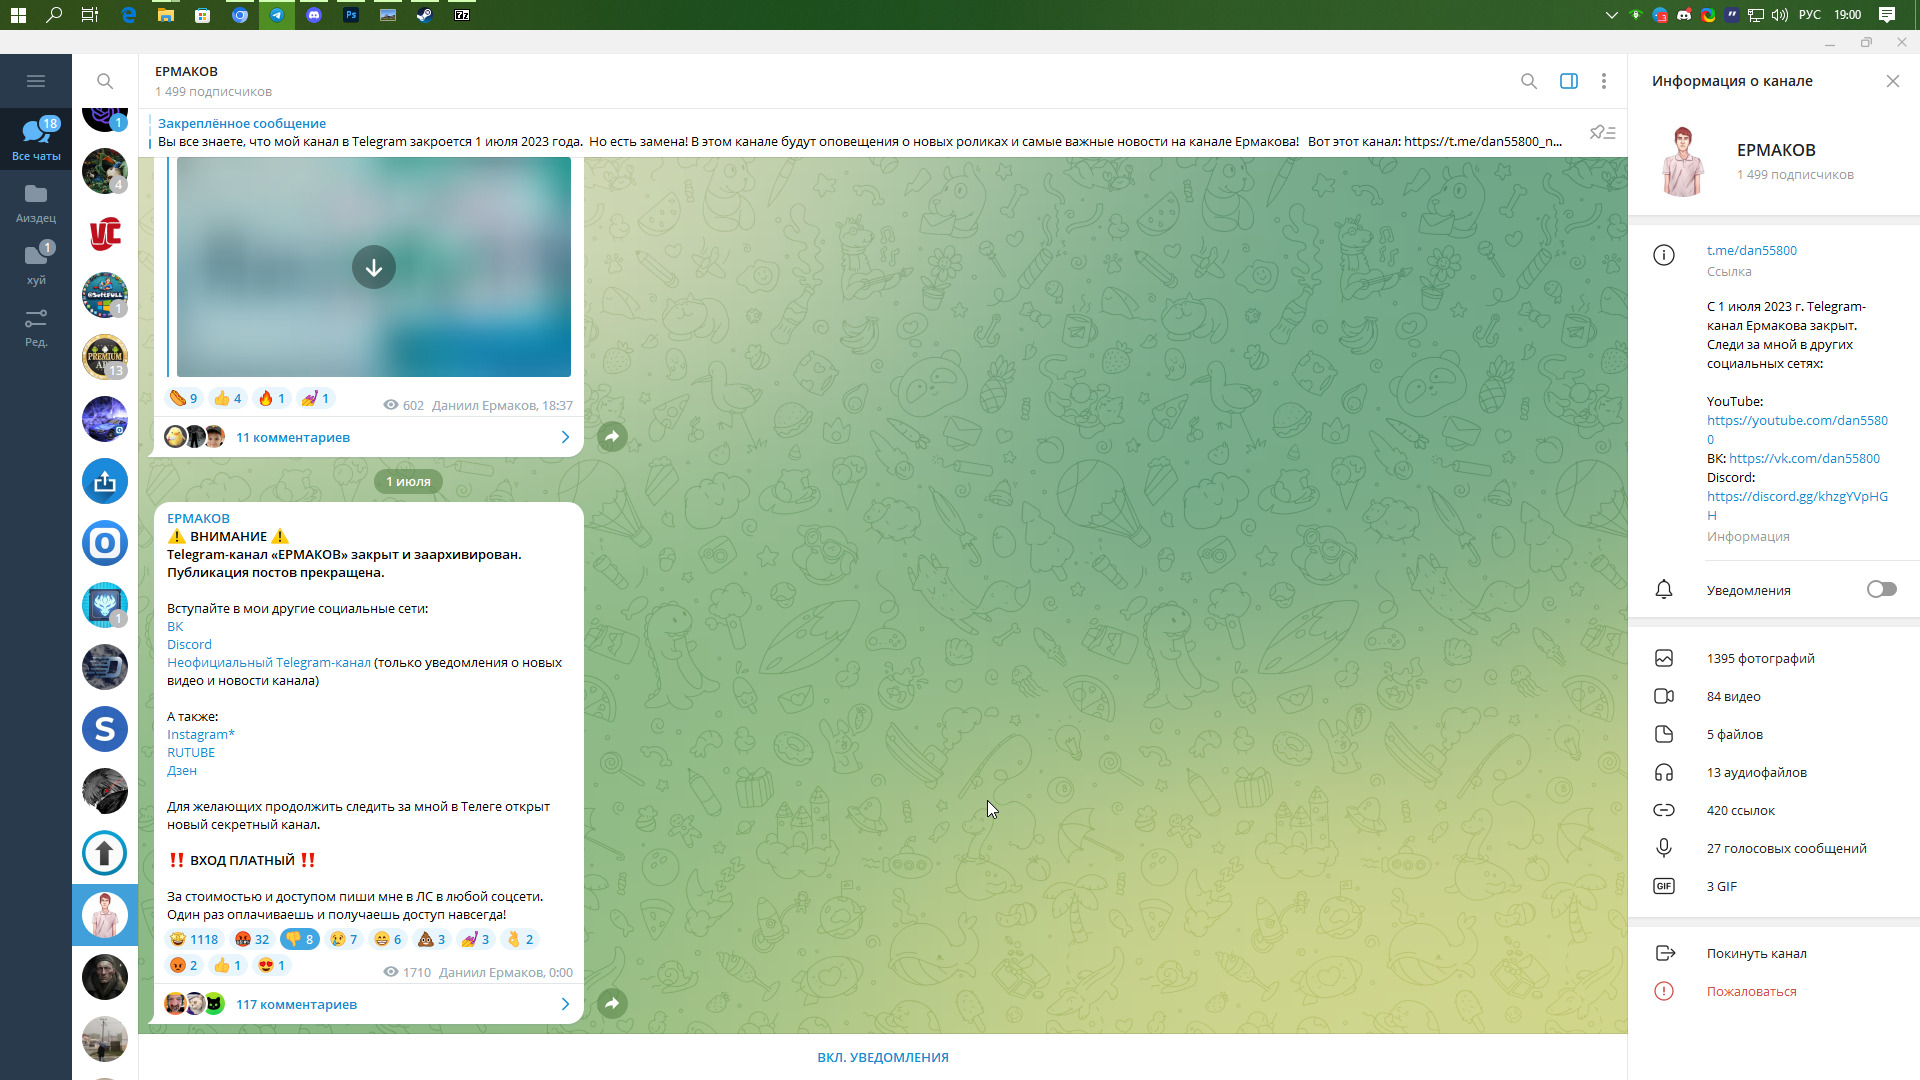Switch to the Аиздец folder tab
The height and width of the screenshot is (1080, 1920).
pos(36,202)
